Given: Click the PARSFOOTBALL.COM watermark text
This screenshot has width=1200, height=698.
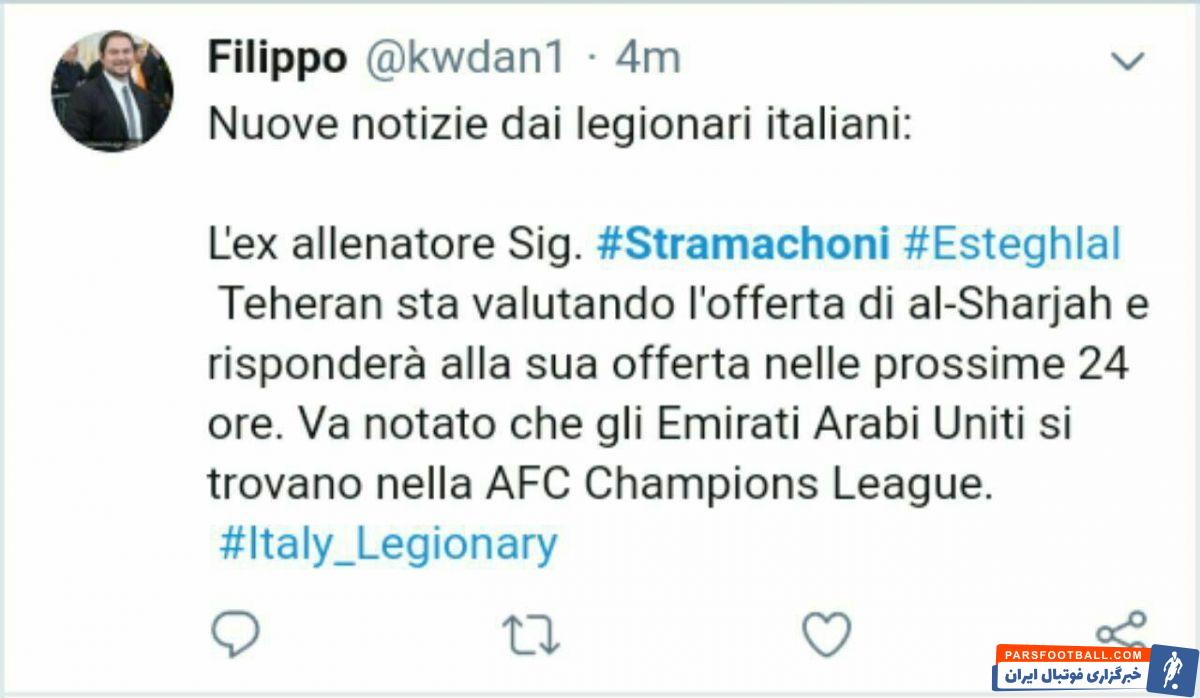Looking at the screenshot, I should click(1072, 654).
